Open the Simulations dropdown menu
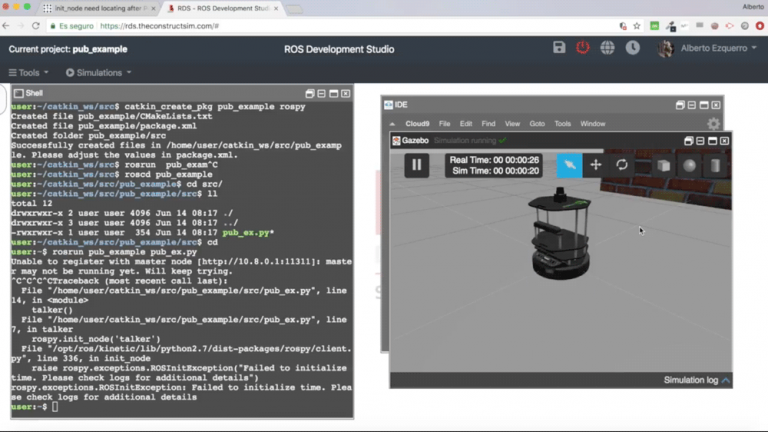The image size is (768, 432). click(99, 72)
